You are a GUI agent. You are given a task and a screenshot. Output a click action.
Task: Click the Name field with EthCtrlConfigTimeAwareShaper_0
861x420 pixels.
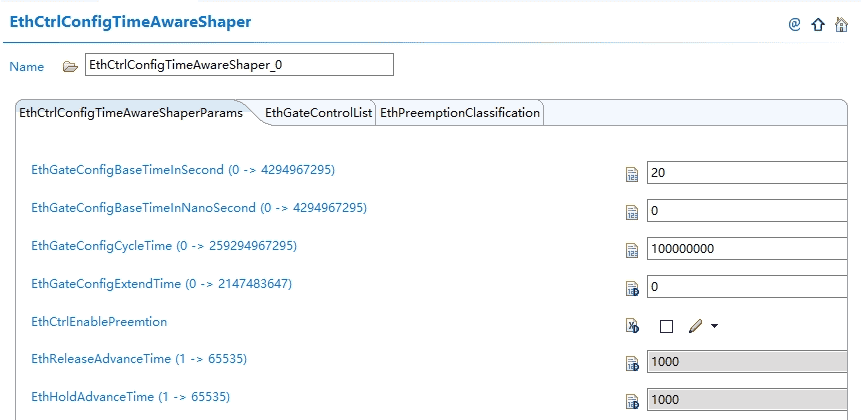[x=239, y=65]
